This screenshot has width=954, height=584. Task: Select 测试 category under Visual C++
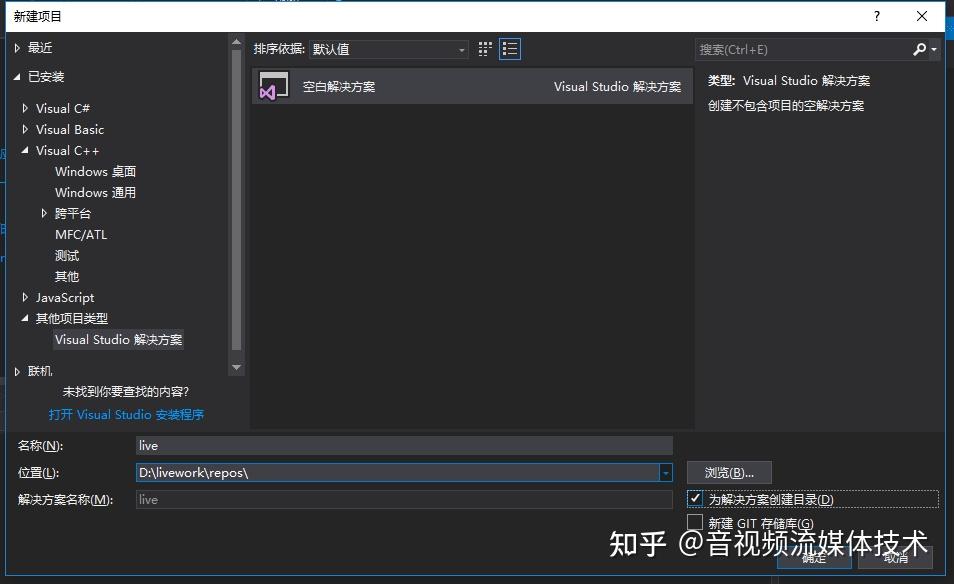[67, 256]
